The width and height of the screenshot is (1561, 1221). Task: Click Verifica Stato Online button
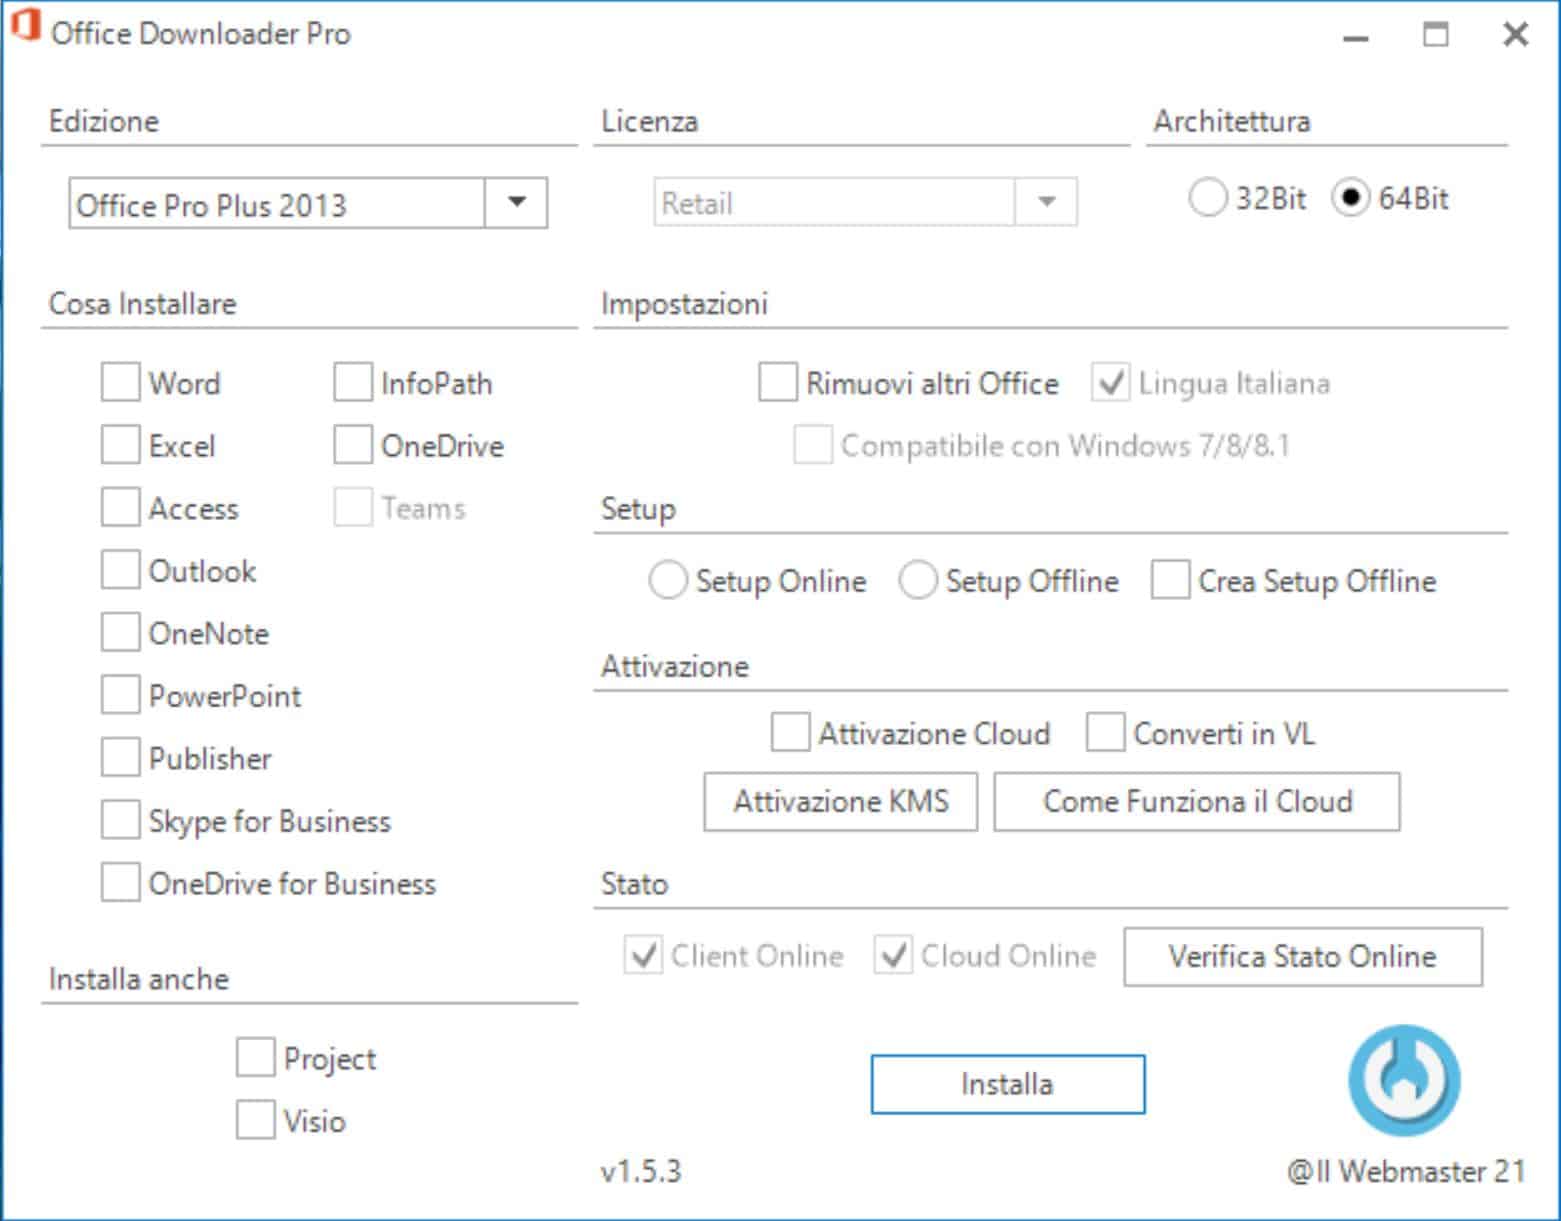tap(1302, 957)
